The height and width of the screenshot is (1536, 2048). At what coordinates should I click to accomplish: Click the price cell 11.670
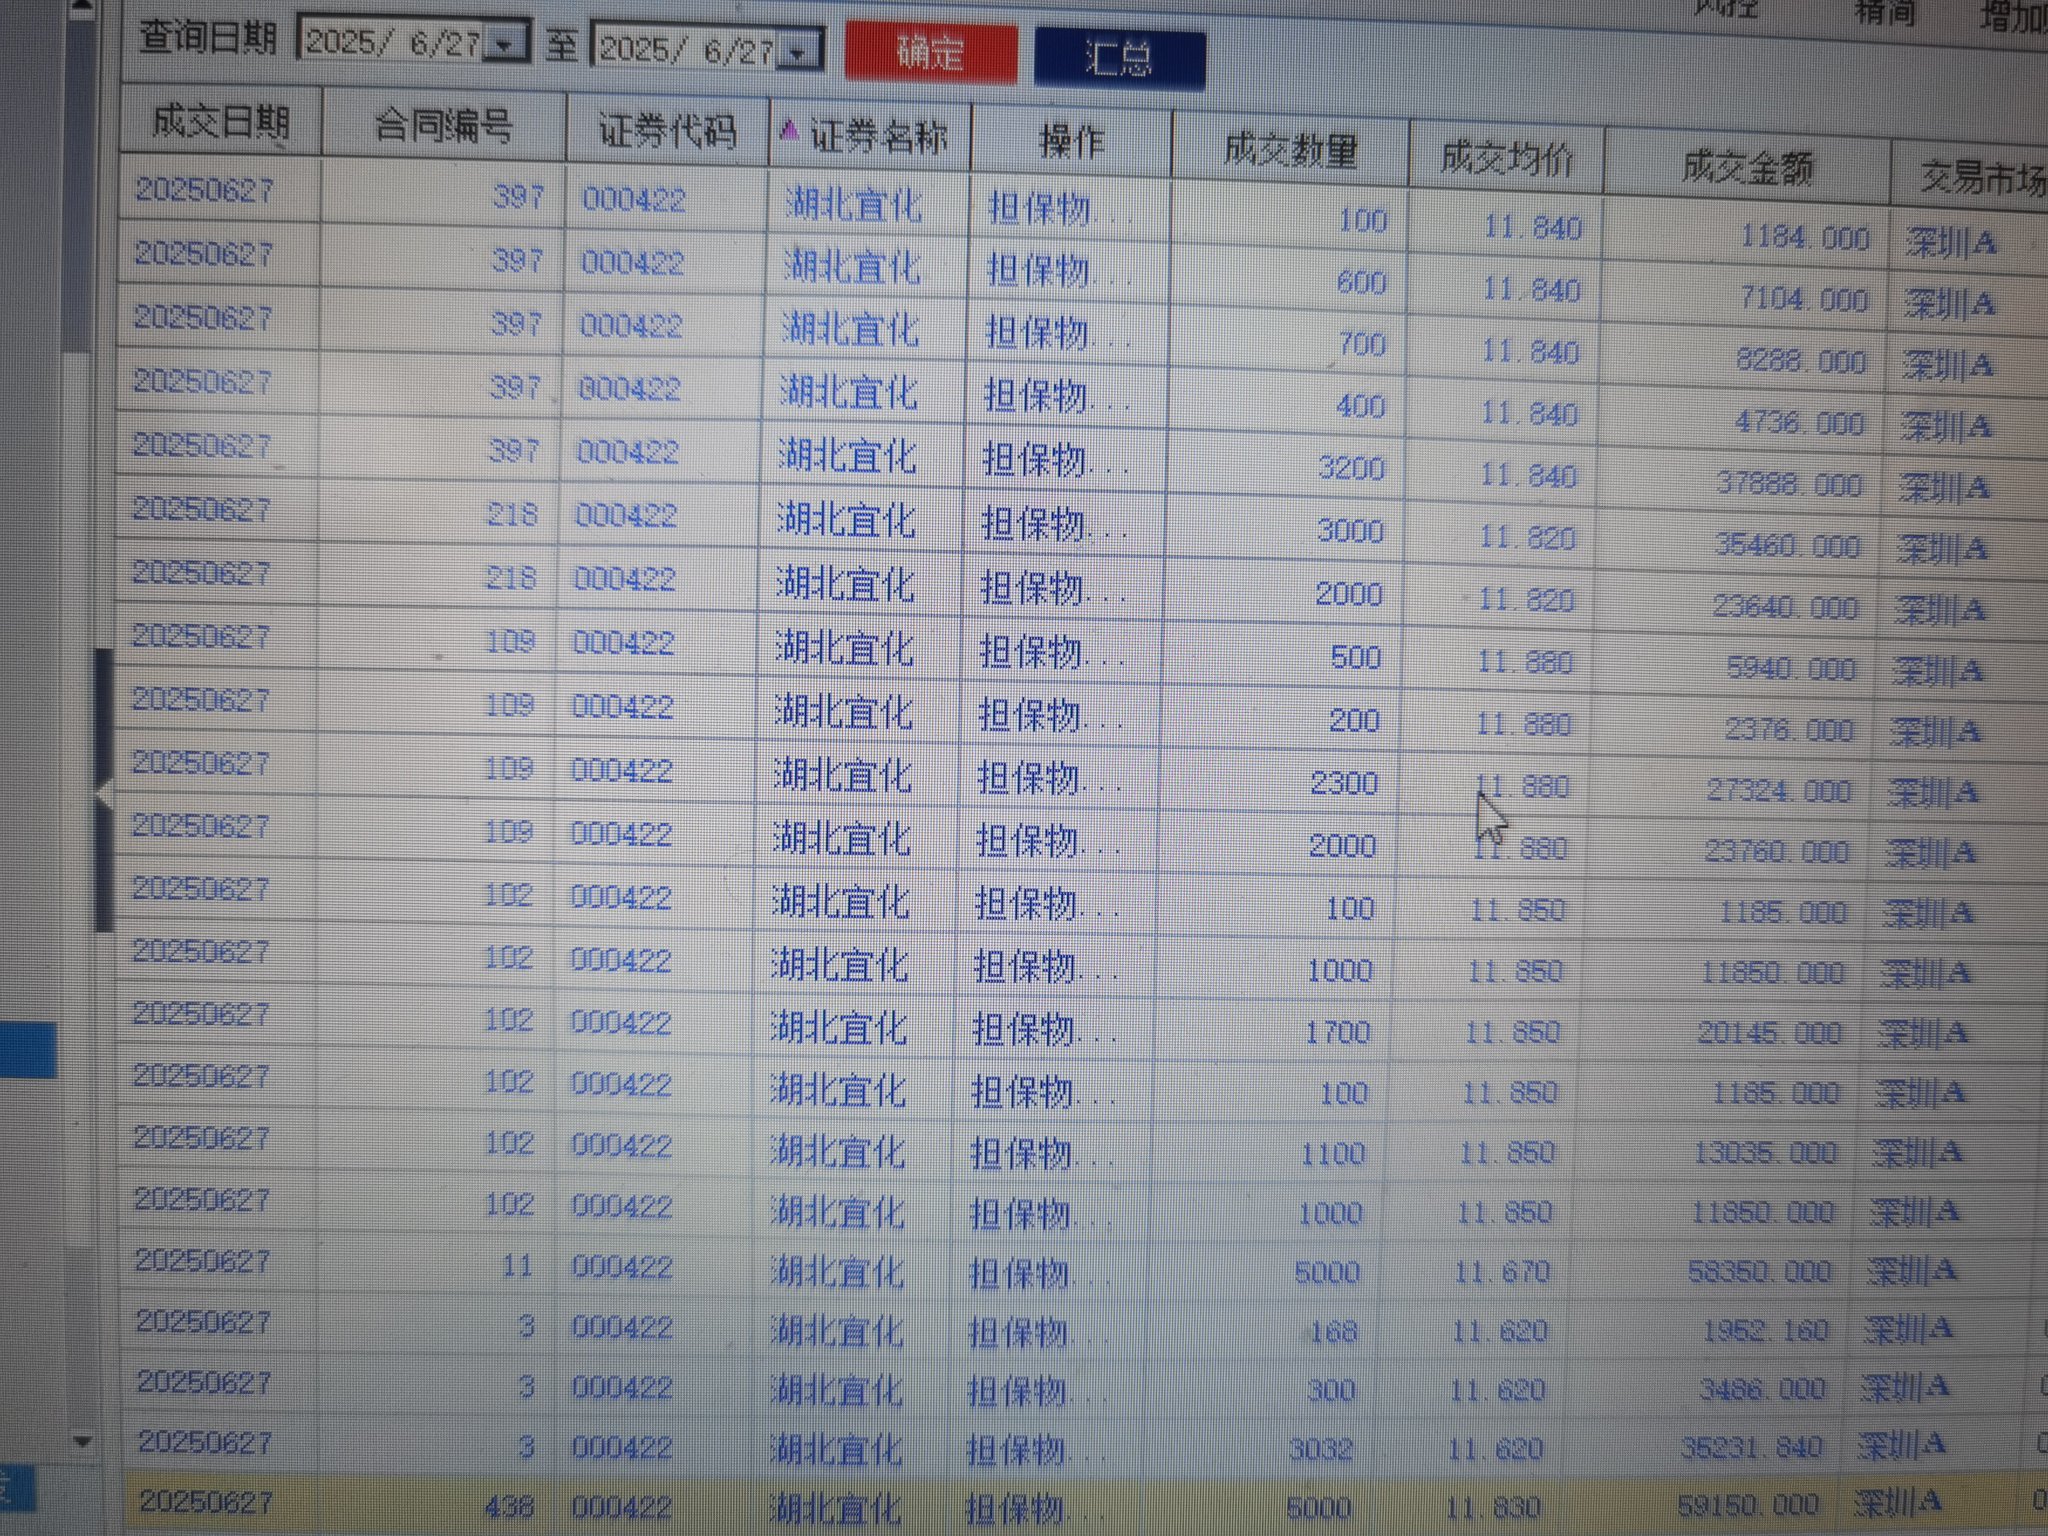1502,1272
